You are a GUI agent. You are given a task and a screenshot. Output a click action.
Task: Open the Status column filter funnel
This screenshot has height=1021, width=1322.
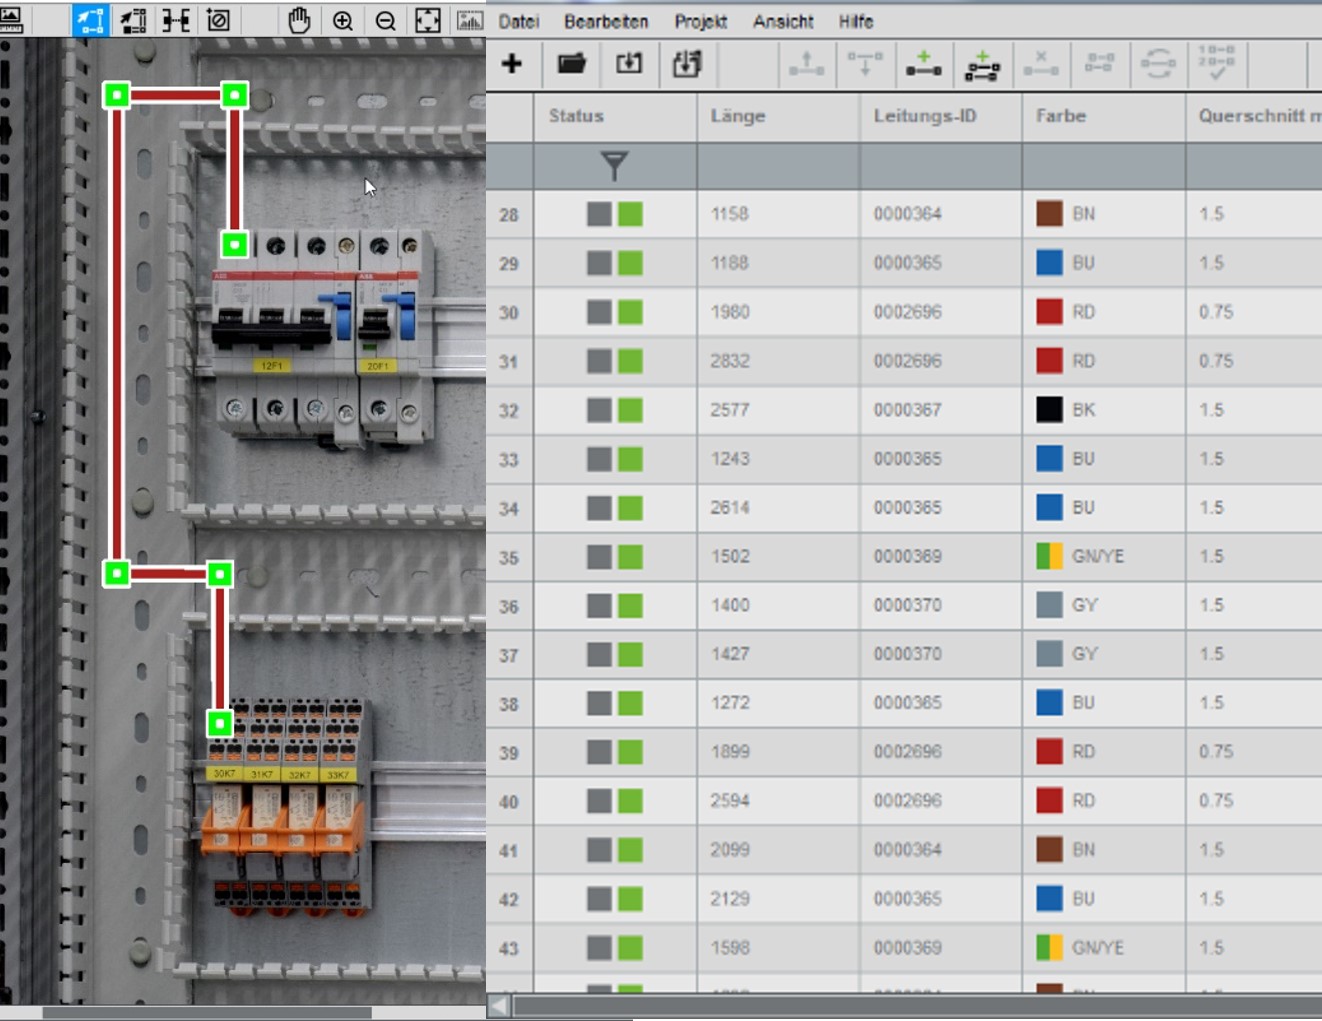(x=614, y=166)
